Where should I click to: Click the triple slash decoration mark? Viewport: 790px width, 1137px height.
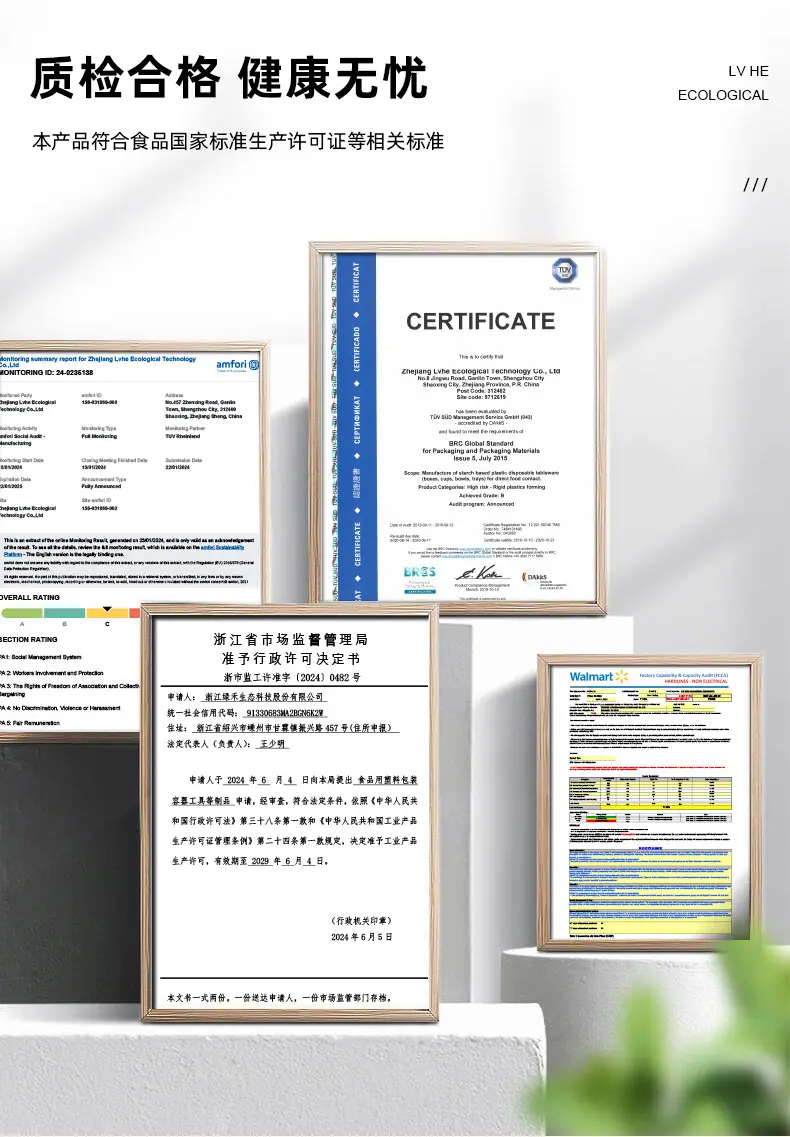click(x=755, y=185)
